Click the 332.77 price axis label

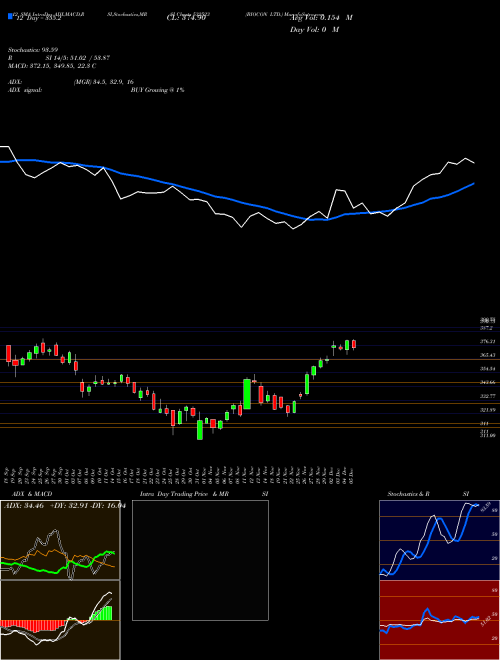487,396
